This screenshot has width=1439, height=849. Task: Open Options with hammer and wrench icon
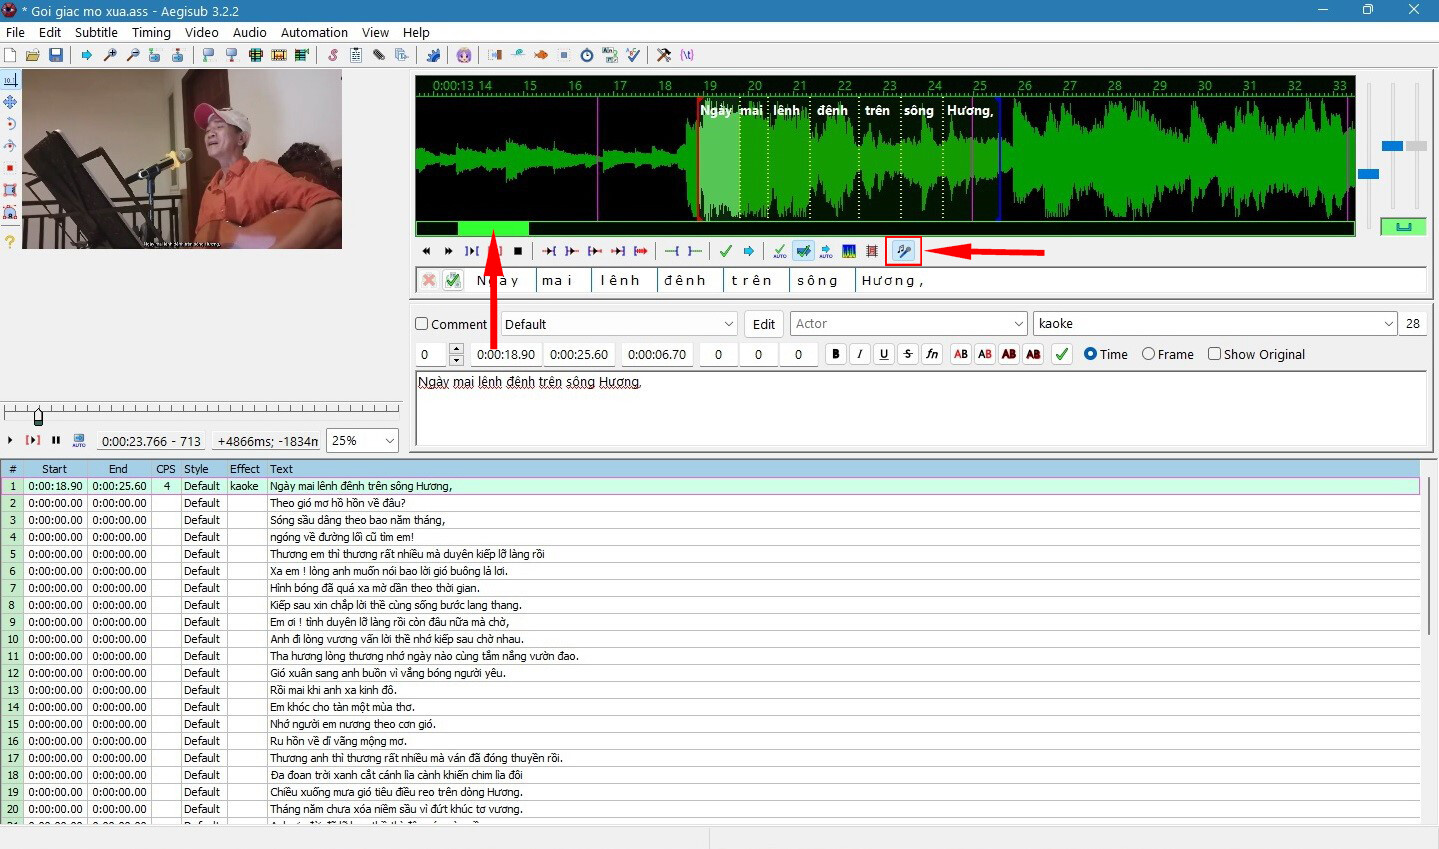pos(664,55)
